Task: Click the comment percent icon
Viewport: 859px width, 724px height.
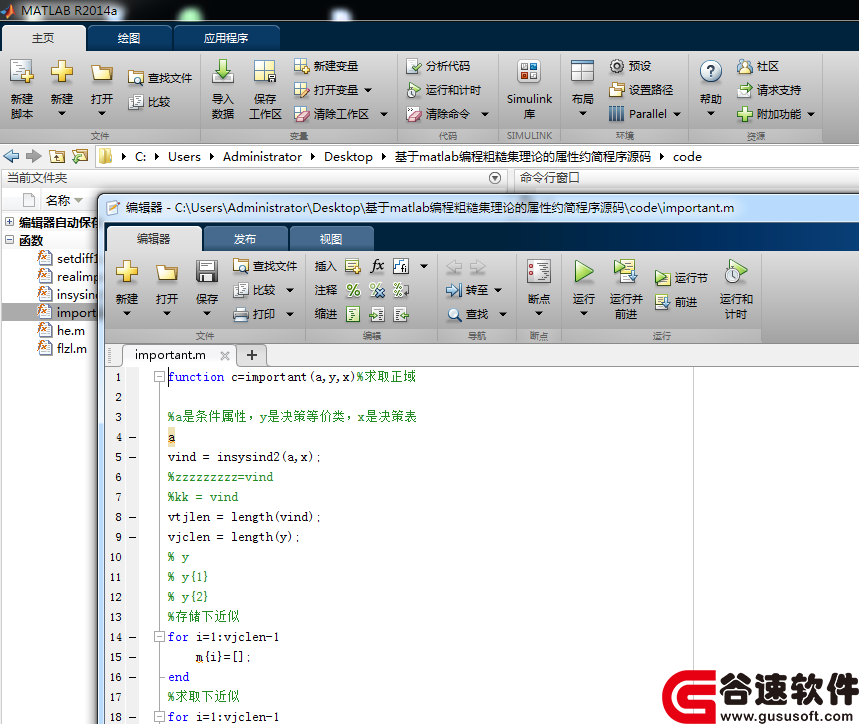Action: [353, 290]
